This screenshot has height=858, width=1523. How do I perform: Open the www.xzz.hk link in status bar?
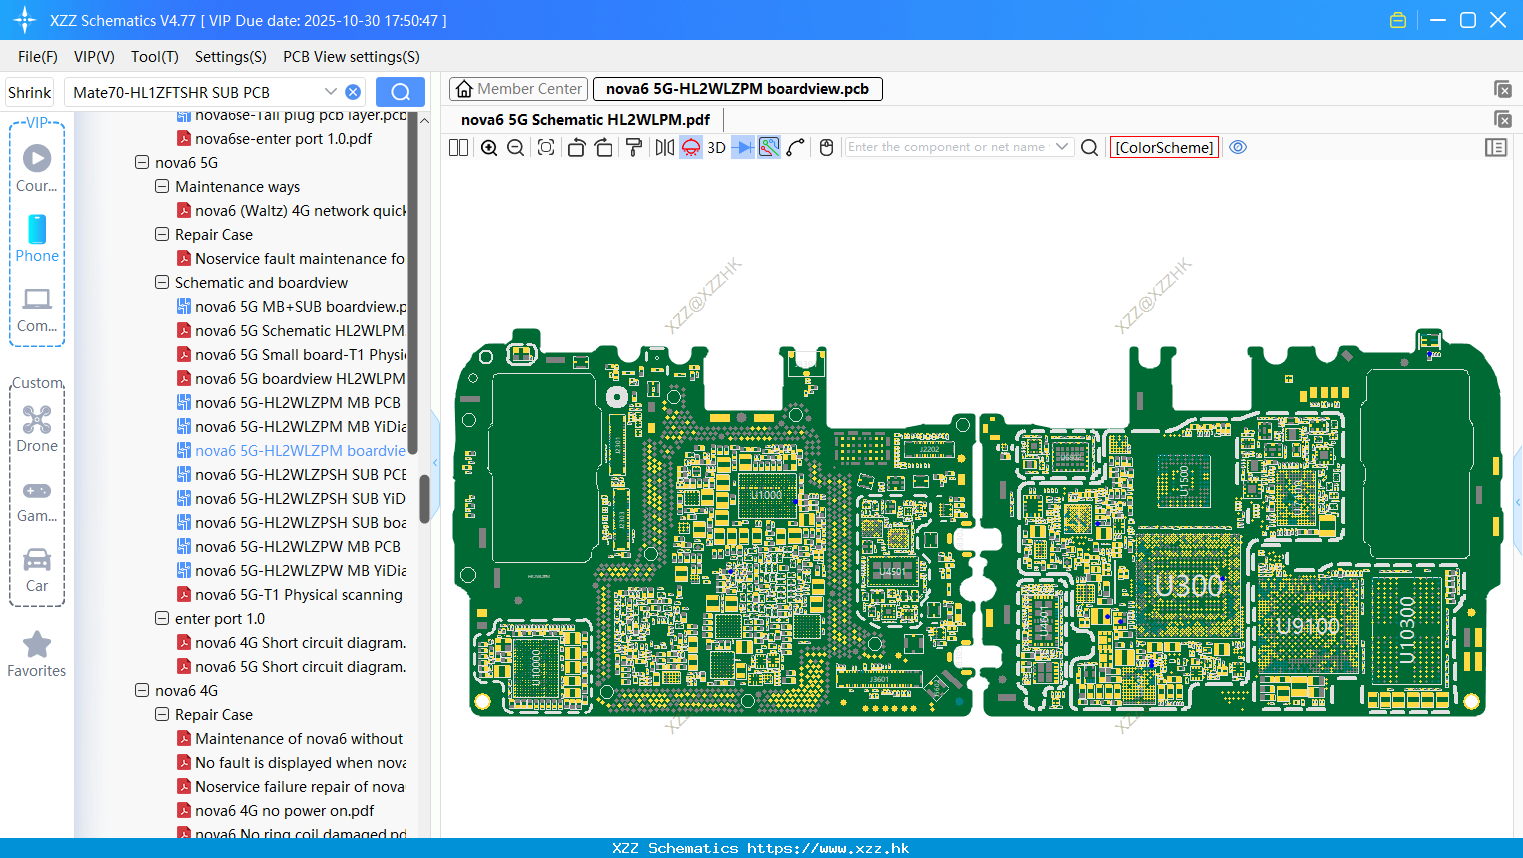click(x=828, y=848)
